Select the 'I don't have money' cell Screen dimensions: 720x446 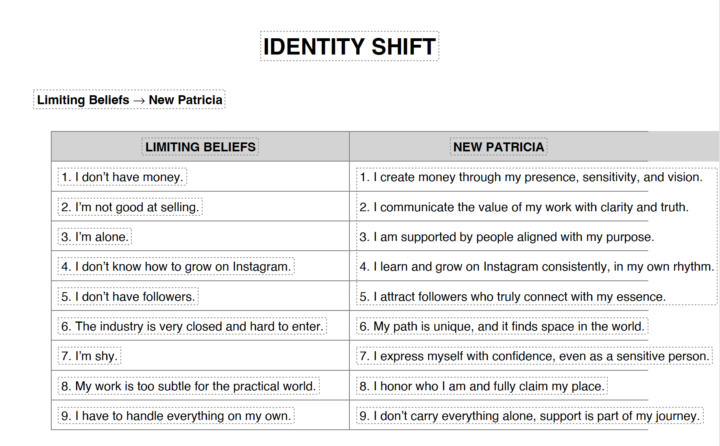[122, 177]
